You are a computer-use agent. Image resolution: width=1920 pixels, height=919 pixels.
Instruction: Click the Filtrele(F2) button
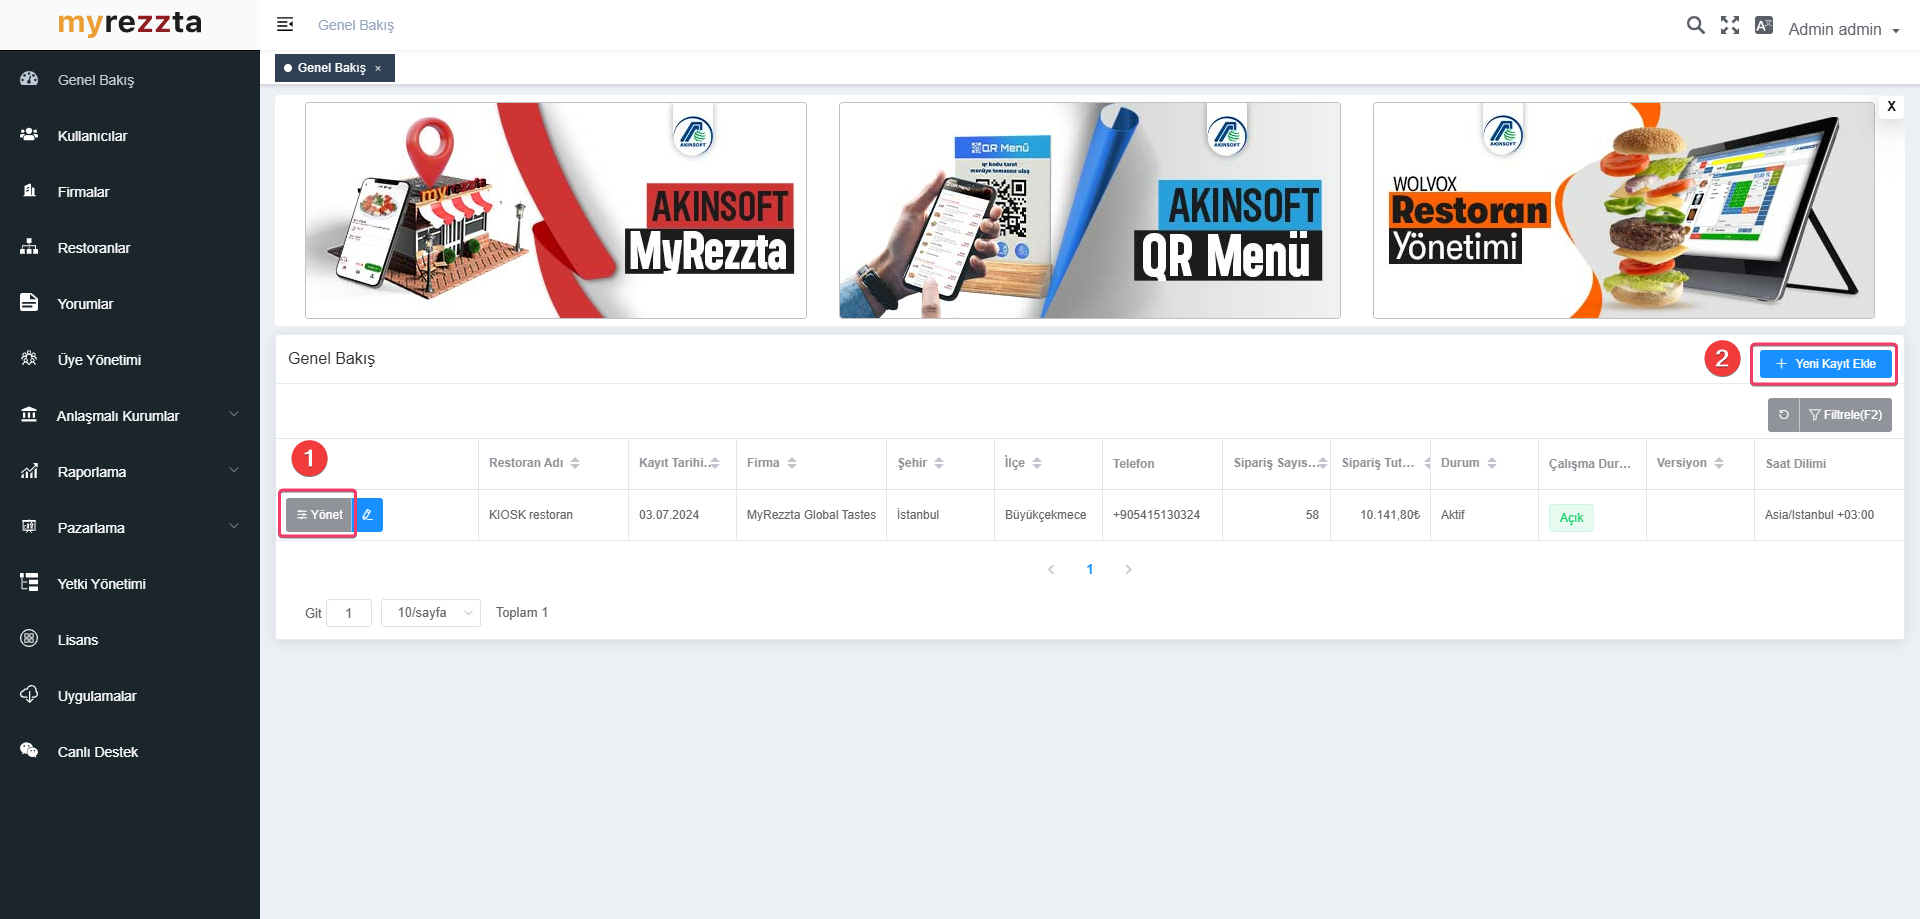pos(1846,415)
